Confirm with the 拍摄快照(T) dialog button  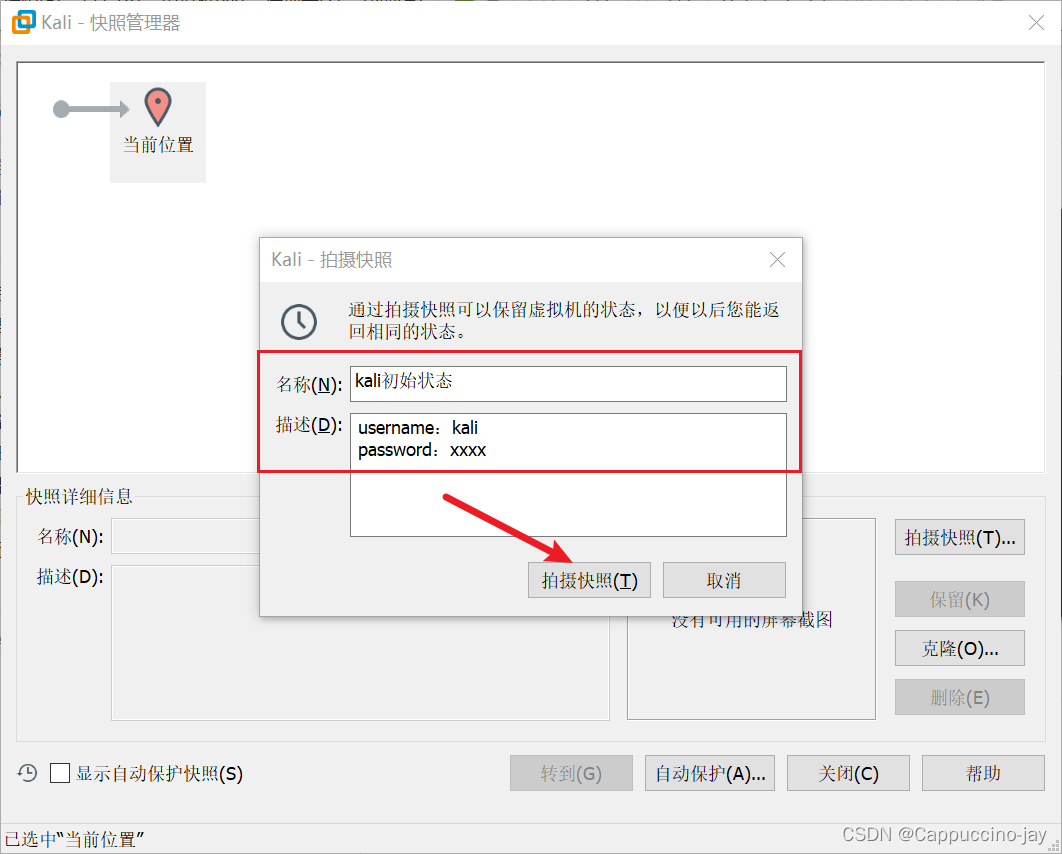589,580
